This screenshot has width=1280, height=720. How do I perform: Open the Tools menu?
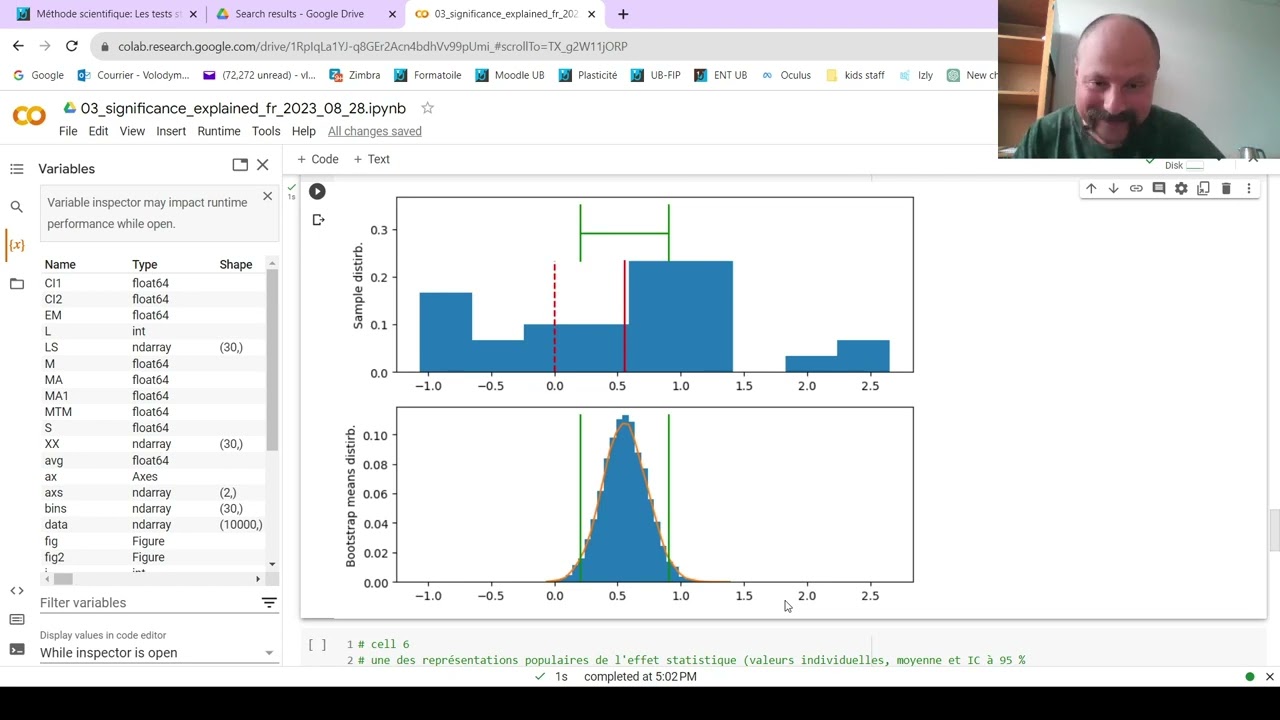(266, 131)
